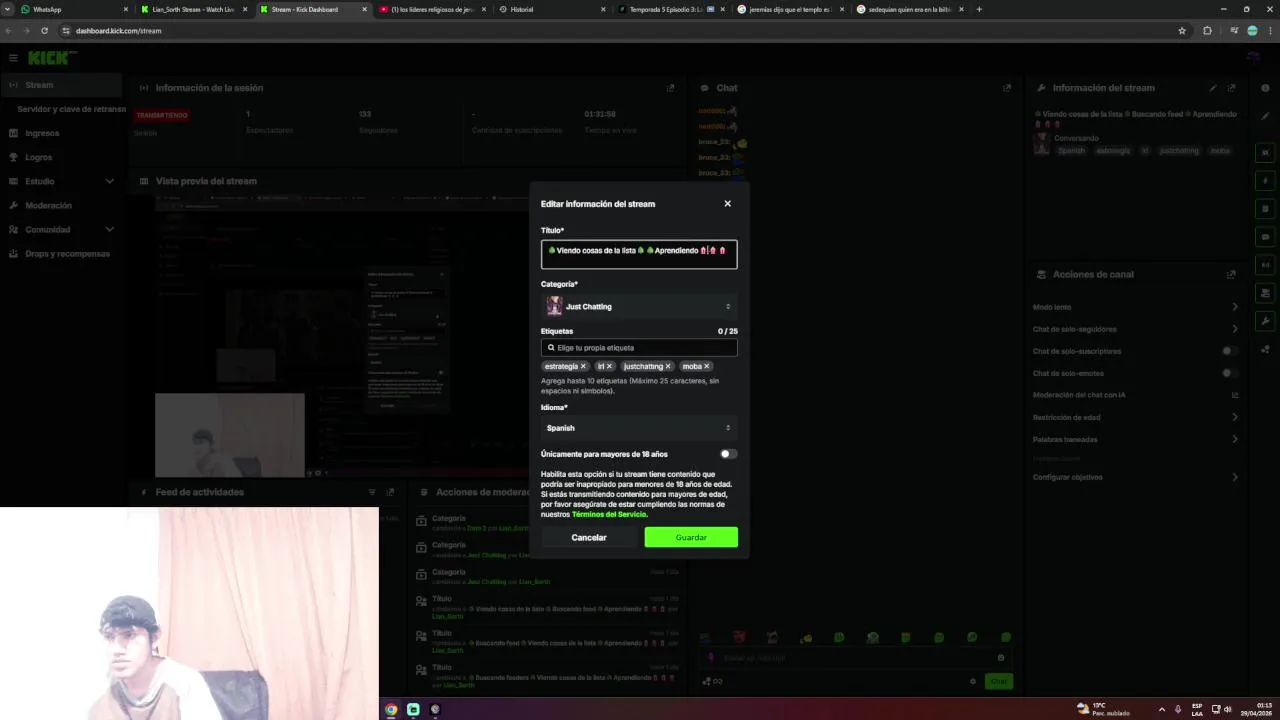Screen dimensions: 1280x720
Task: Remove the moba tag
Action: [706, 366]
